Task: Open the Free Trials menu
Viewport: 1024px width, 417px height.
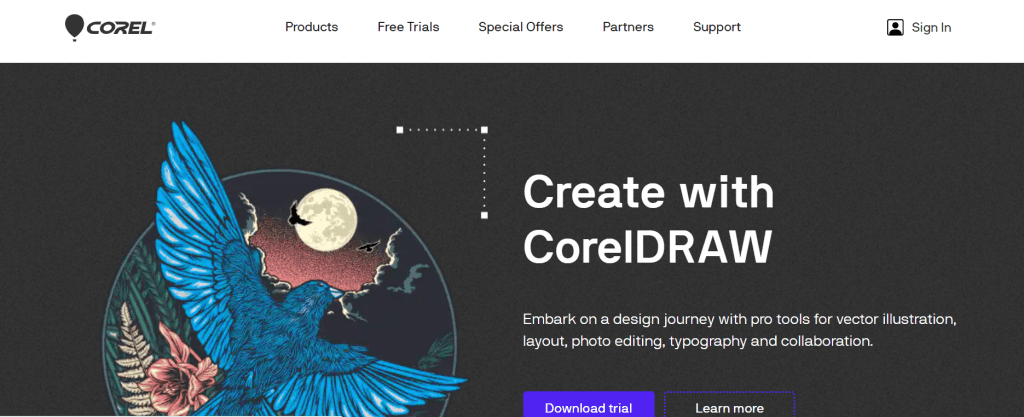Action: tap(408, 27)
